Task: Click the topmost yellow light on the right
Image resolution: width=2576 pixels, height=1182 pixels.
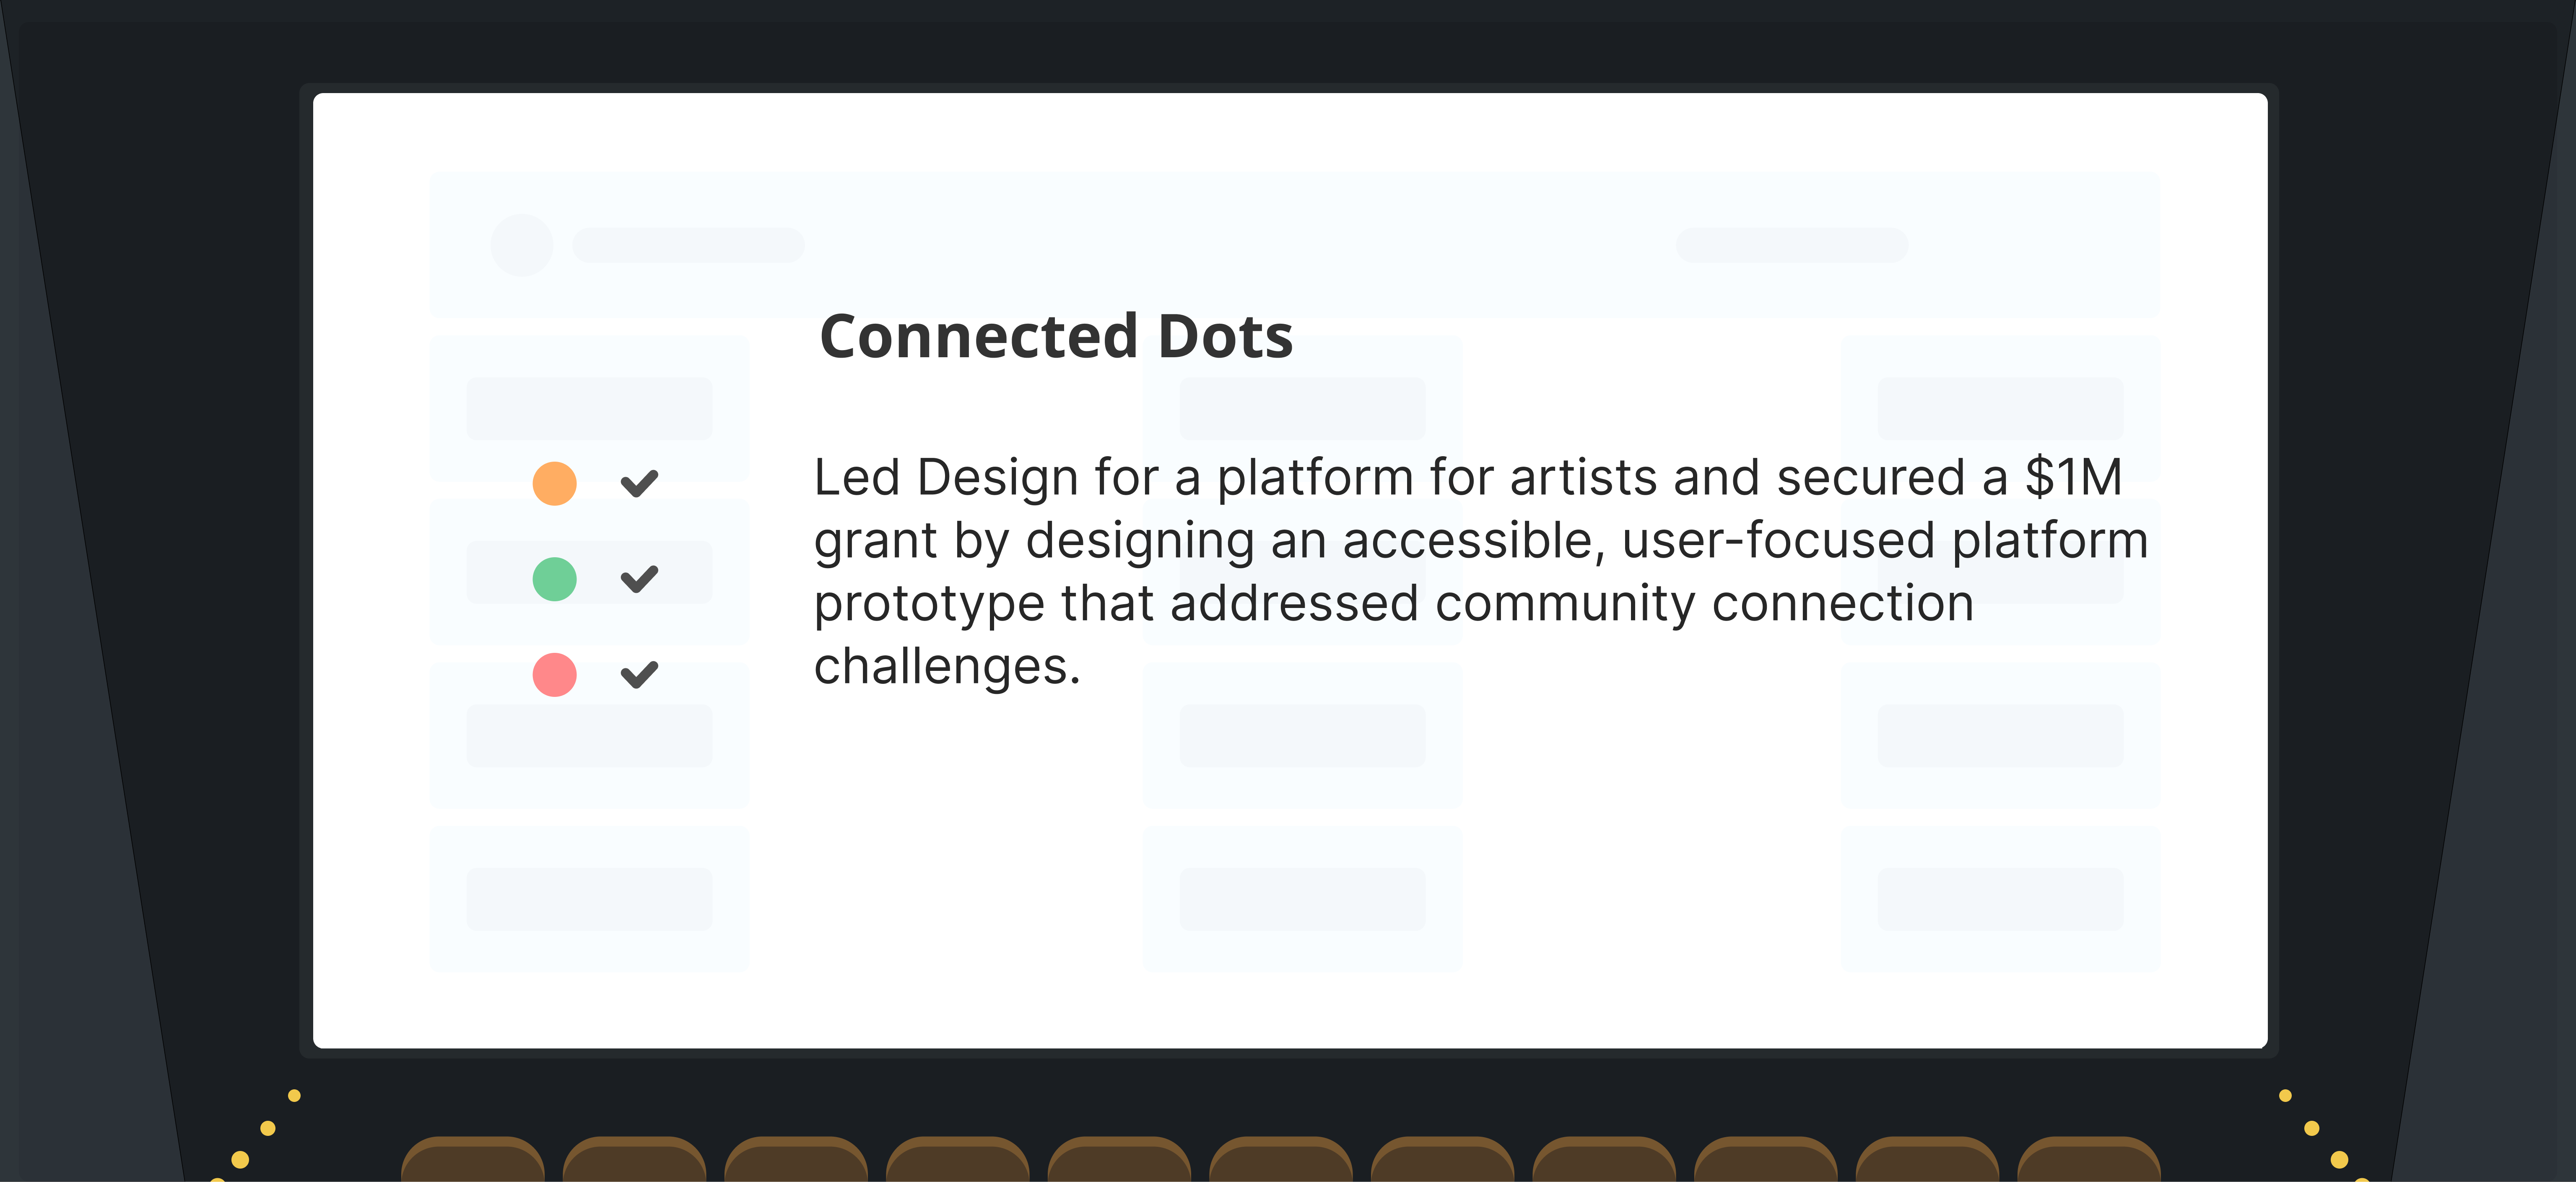Action: pyautogui.click(x=2285, y=1096)
